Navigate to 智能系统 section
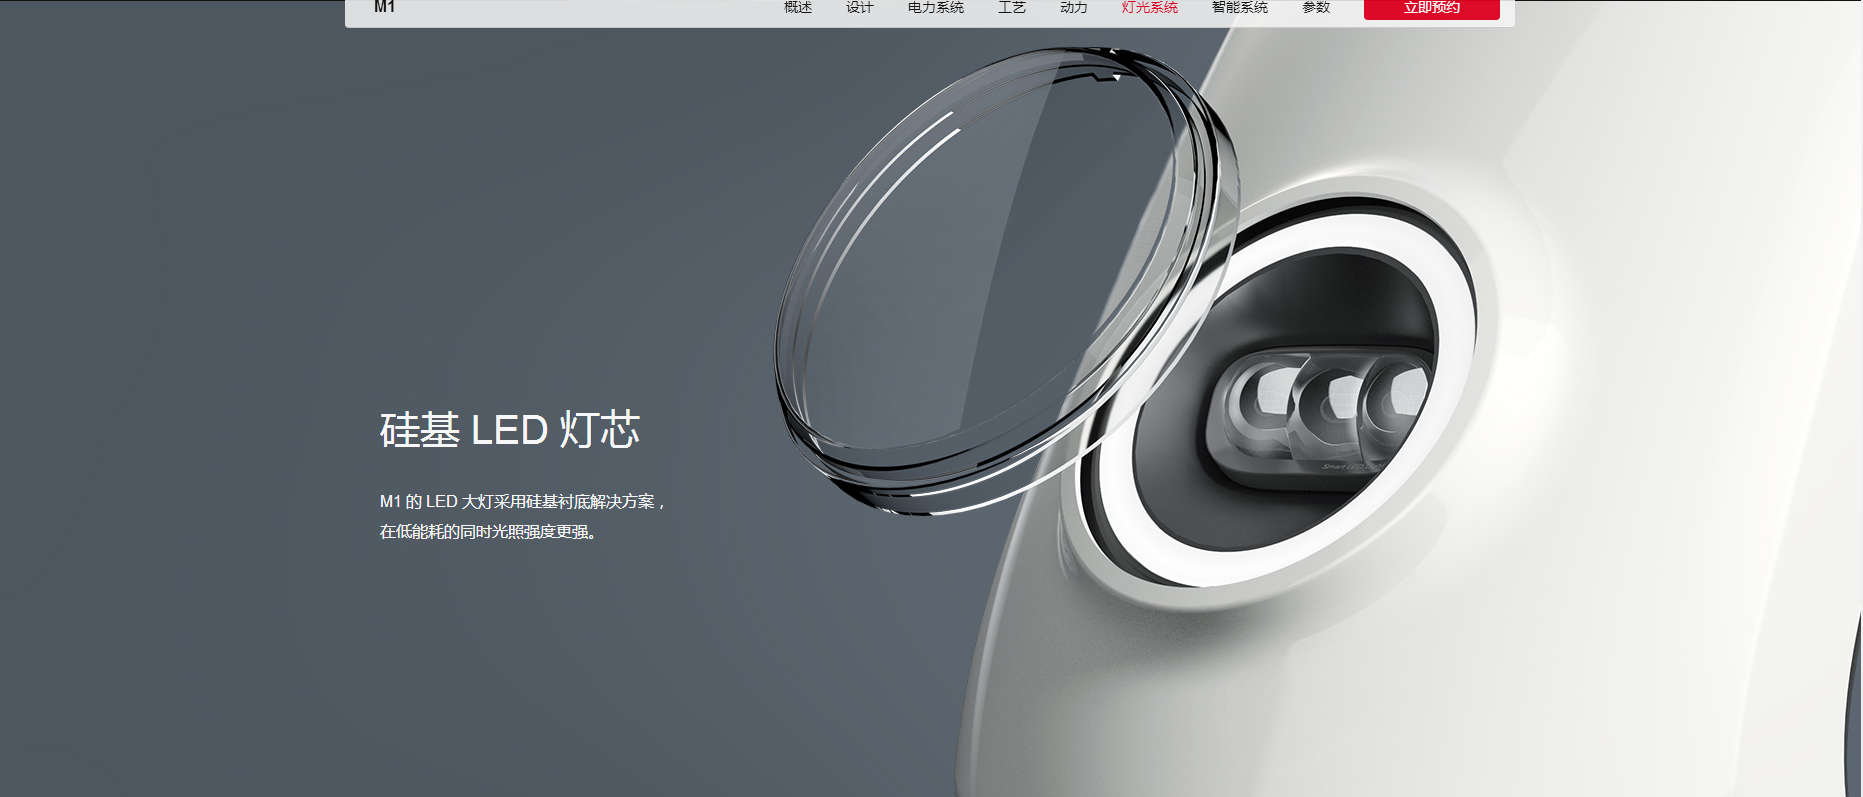 pyautogui.click(x=1240, y=7)
